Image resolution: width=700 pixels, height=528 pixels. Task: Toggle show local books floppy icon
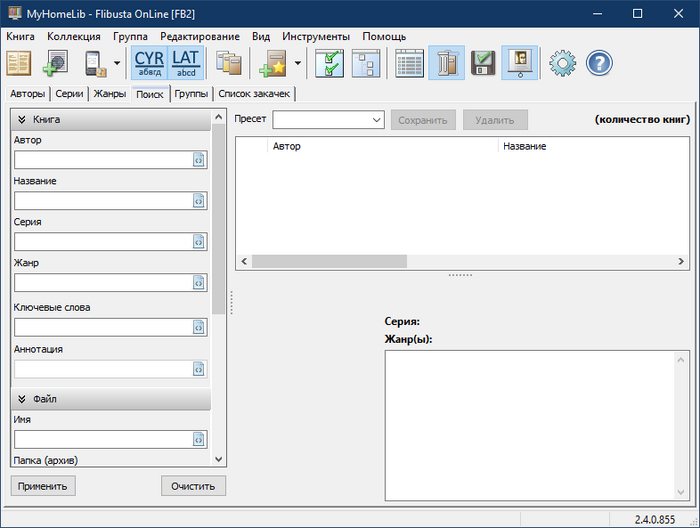tap(483, 63)
